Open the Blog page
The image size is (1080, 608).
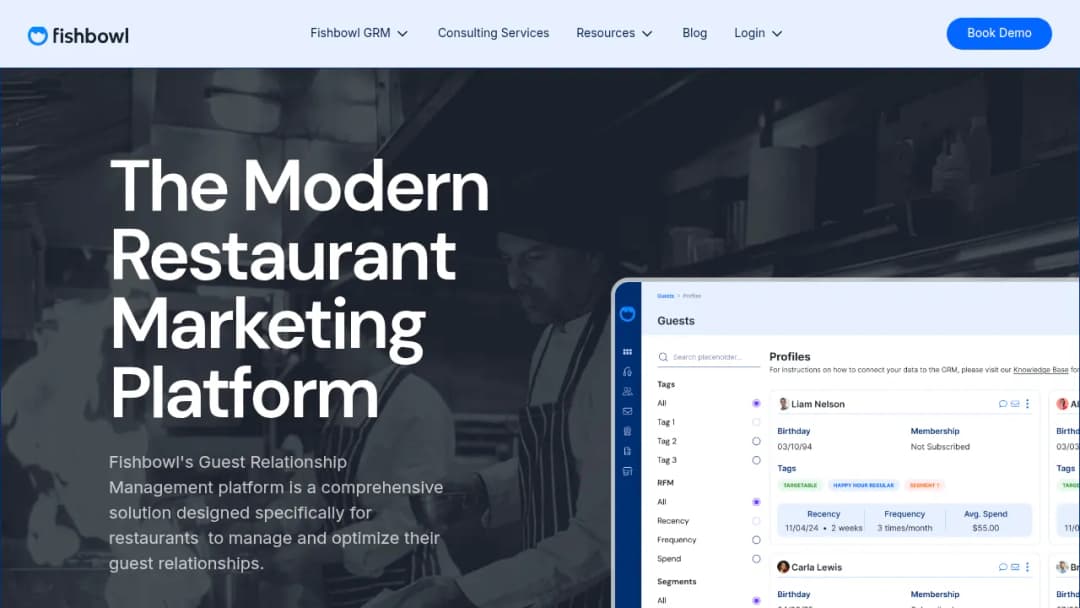[694, 33]
